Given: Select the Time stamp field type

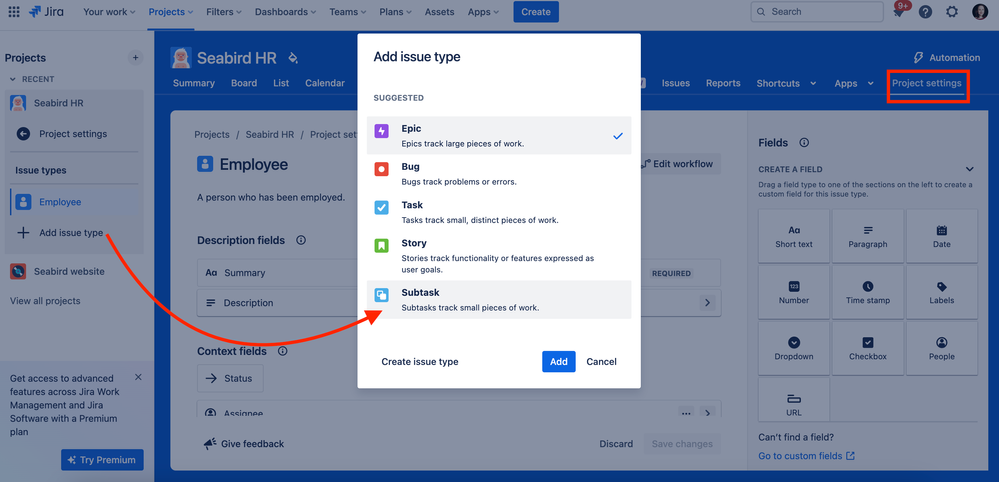Looking at the screenshot, I should tap(868, 292).
